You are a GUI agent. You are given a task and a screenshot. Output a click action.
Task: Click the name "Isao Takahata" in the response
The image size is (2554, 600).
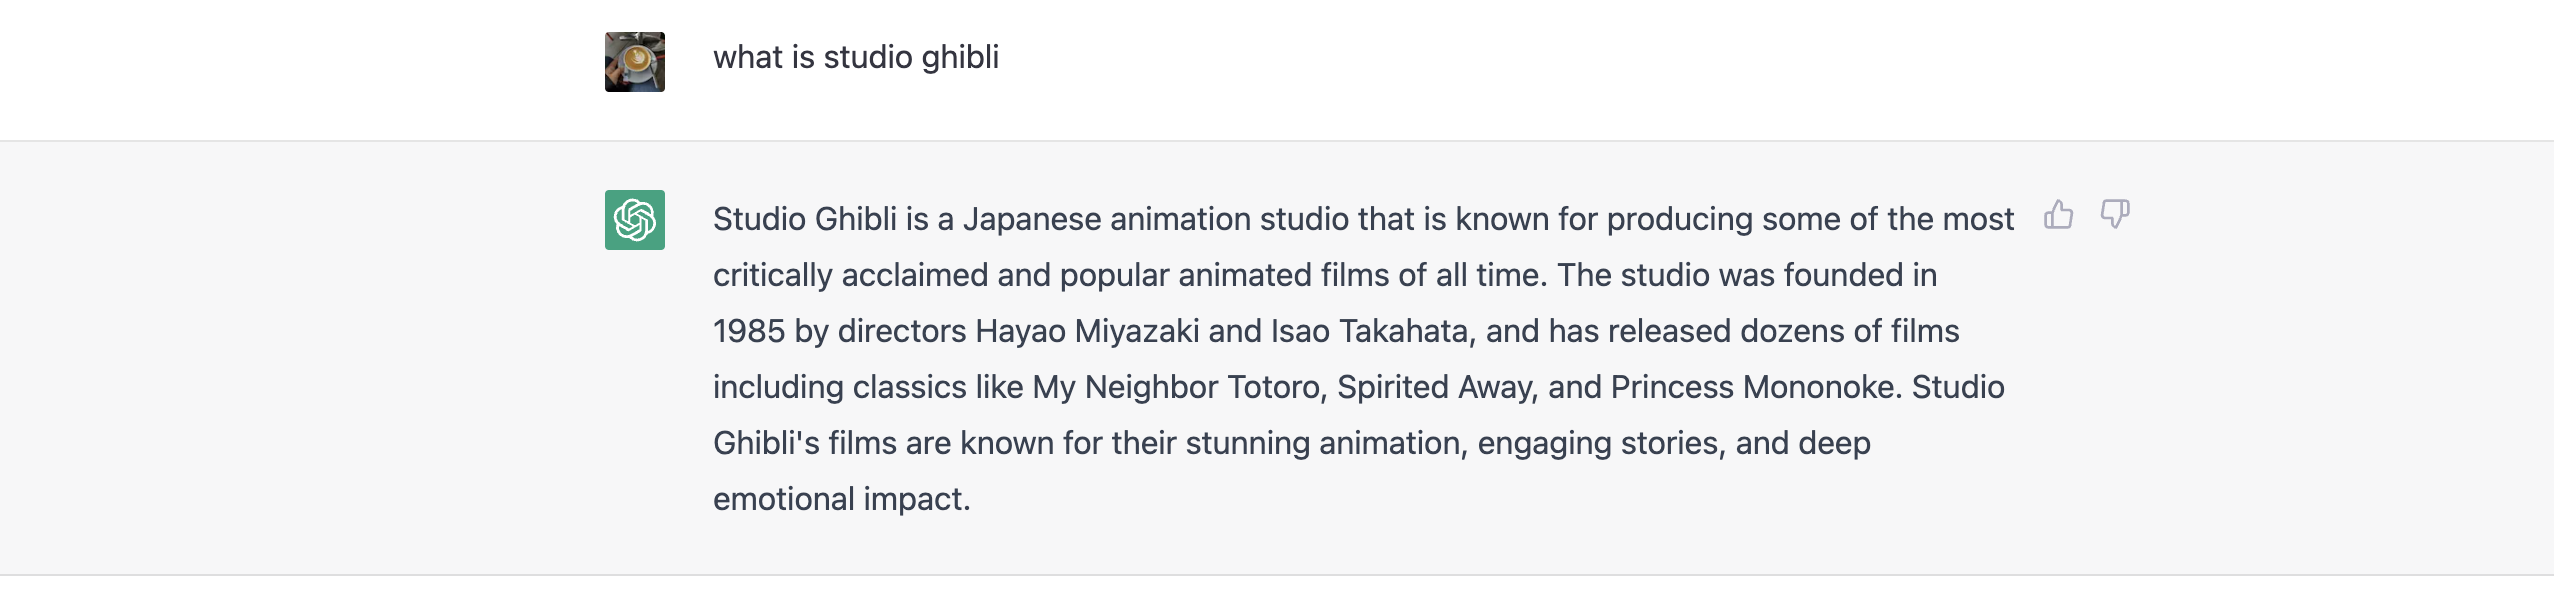click(1372, 331)
